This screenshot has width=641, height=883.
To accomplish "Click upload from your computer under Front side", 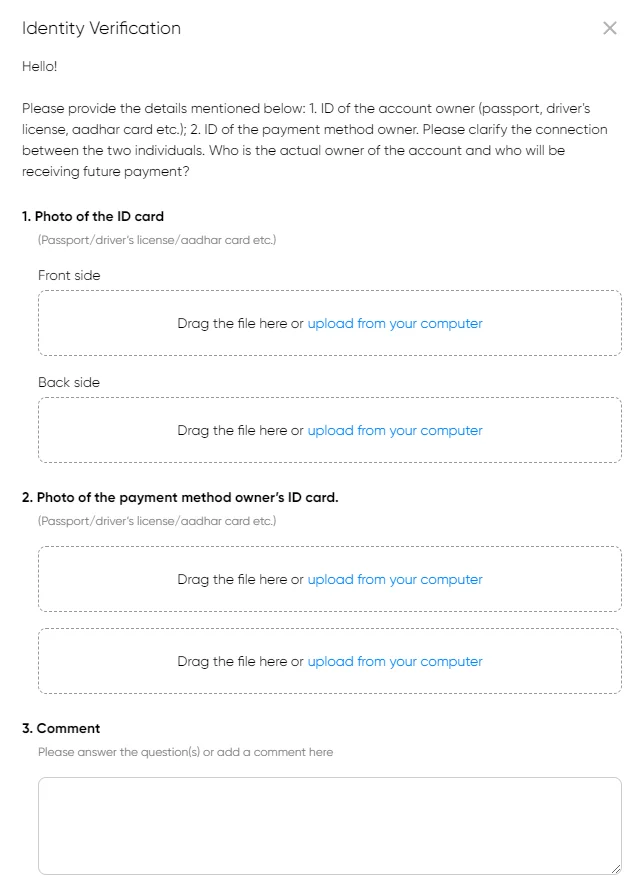I will click(x=395, y=323).
